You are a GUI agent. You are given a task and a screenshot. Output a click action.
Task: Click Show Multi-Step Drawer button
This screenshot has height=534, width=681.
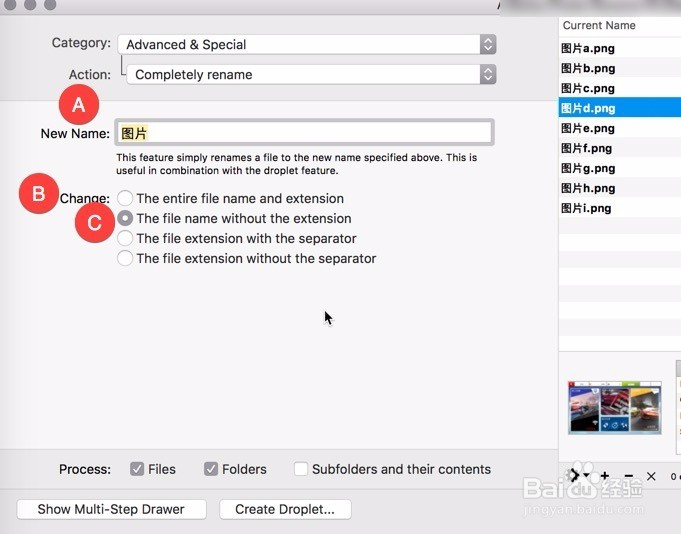[111, 509]
